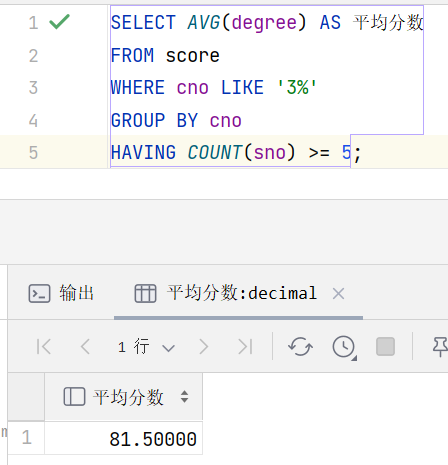Click the '3%' string literal
The width and height of the screenshot is (448, 465).
click(297, 88)
